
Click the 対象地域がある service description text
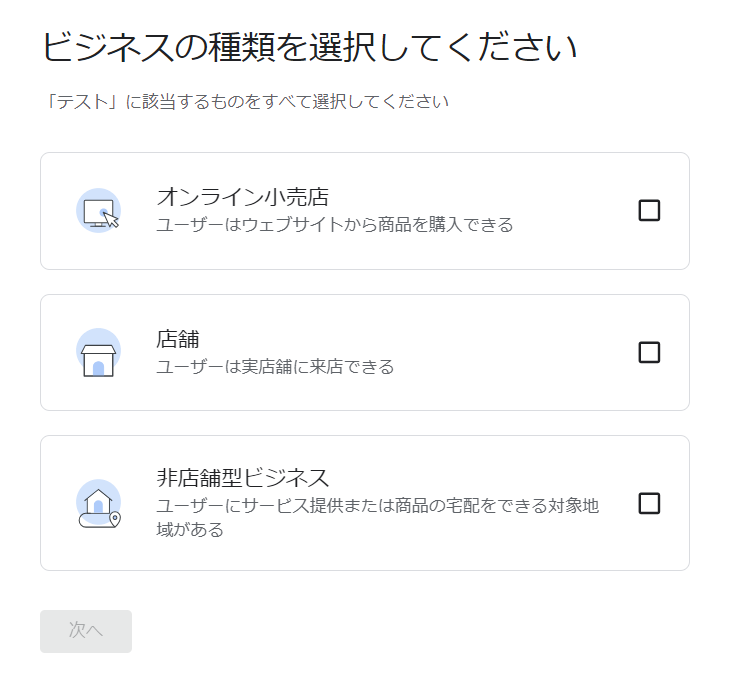point(378,518)
